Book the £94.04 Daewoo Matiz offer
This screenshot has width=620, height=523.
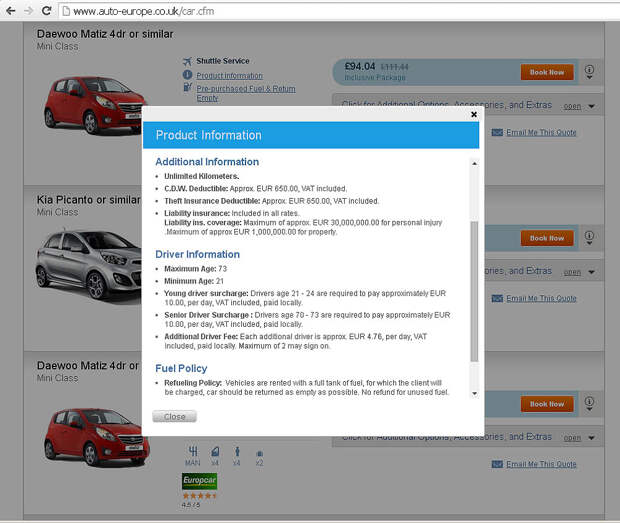(547, 72)
